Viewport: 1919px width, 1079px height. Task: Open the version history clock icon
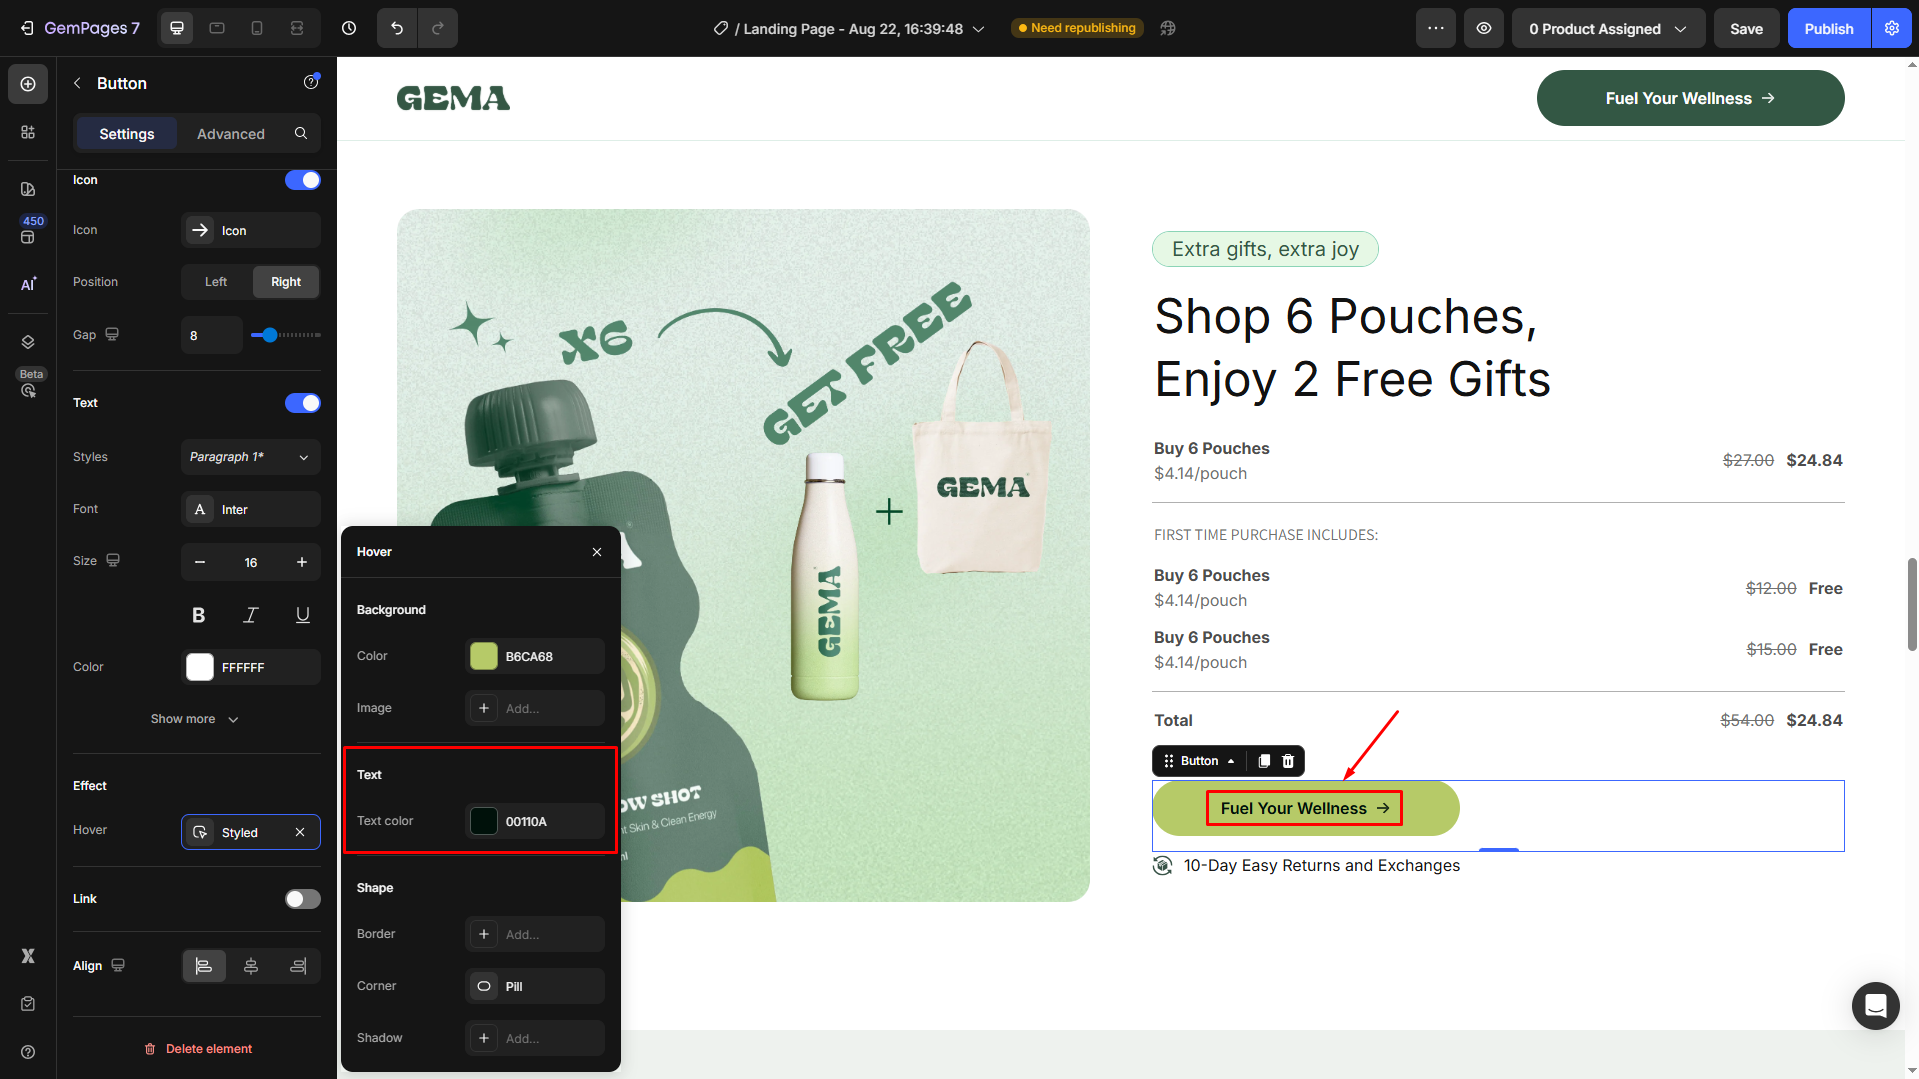click(x=349, y=28)
